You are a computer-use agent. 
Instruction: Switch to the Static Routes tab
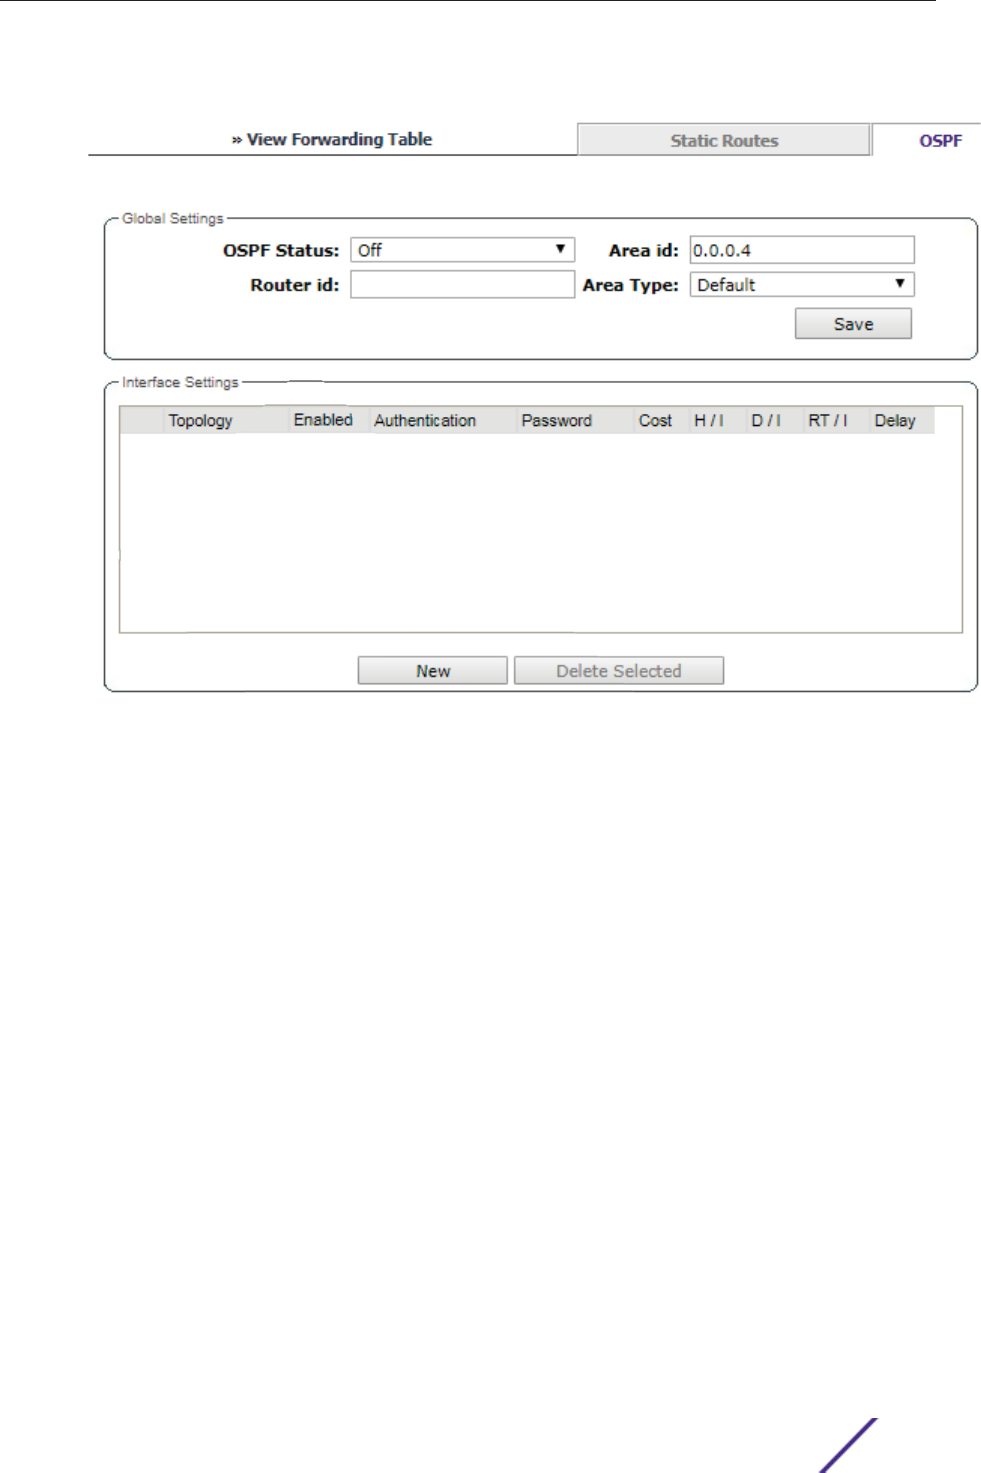point(723,140)
